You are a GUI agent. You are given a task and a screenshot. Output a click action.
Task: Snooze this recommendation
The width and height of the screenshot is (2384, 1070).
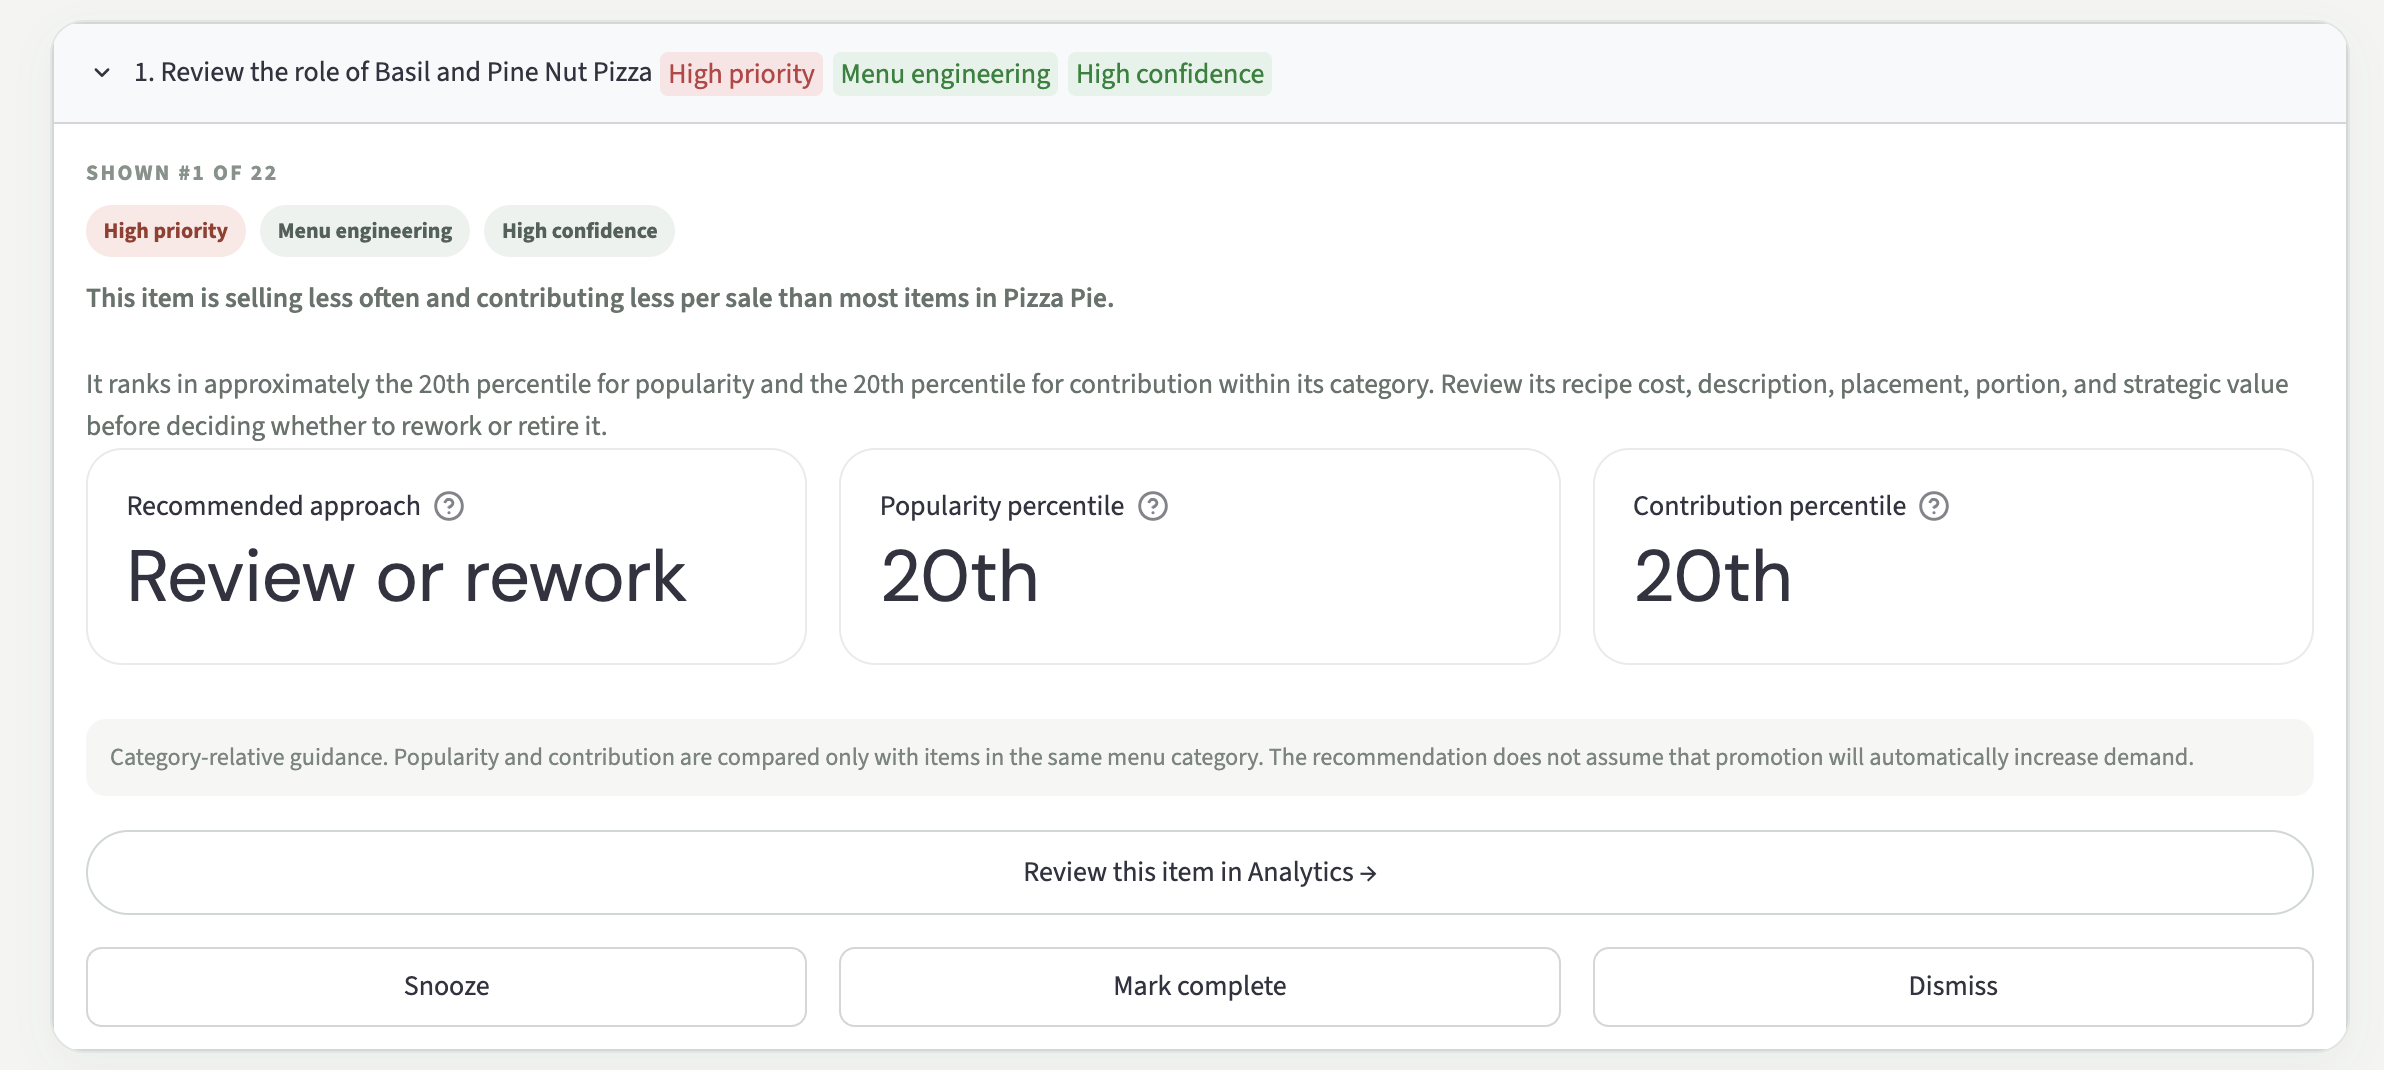click(446, 986)
